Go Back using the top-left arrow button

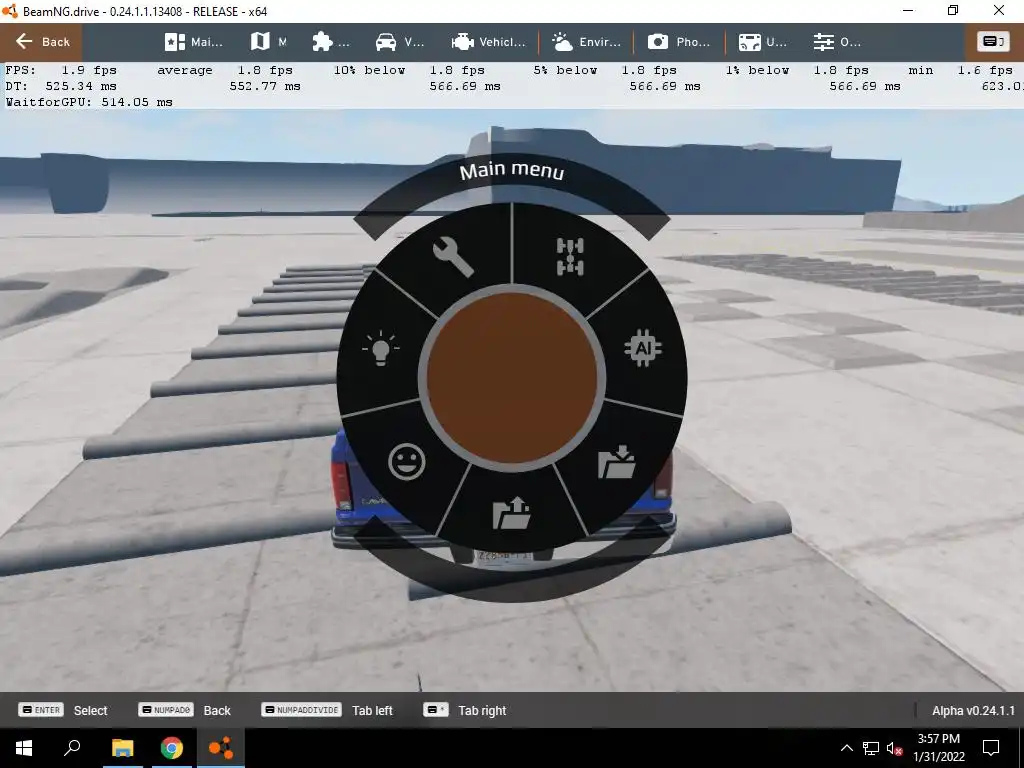click(x=42, y=42)
